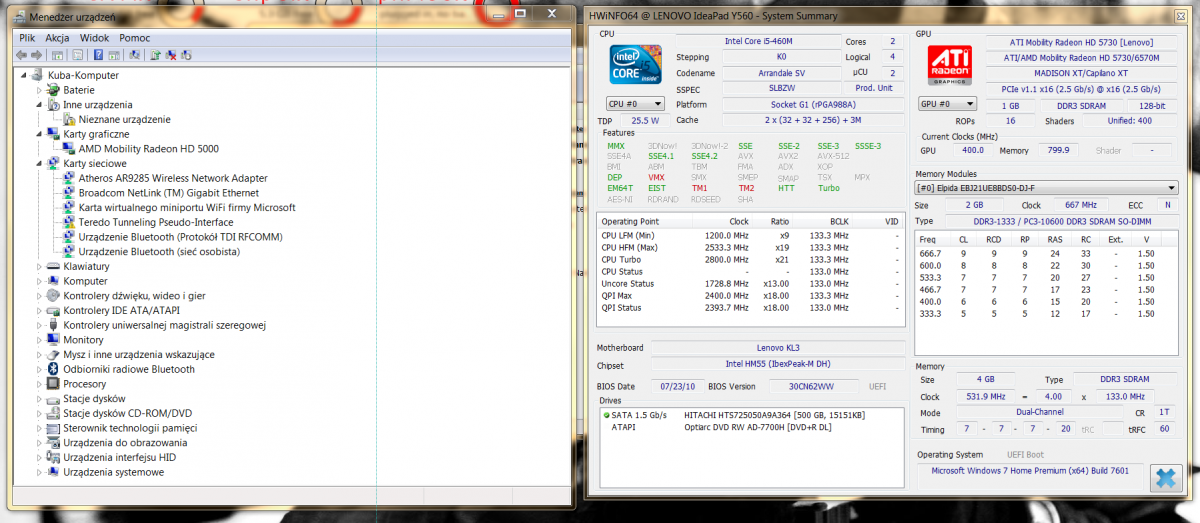1200x523 pixels.
Task: Click the Intel HM55 chipset field
Action: [779, 366]
